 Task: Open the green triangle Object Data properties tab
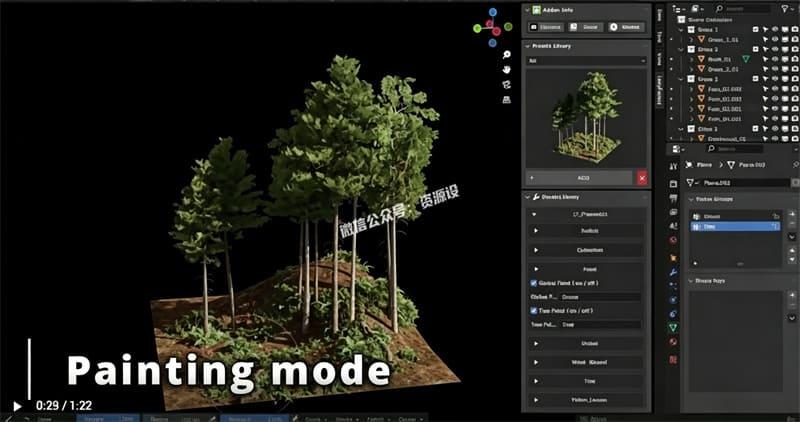673,326
